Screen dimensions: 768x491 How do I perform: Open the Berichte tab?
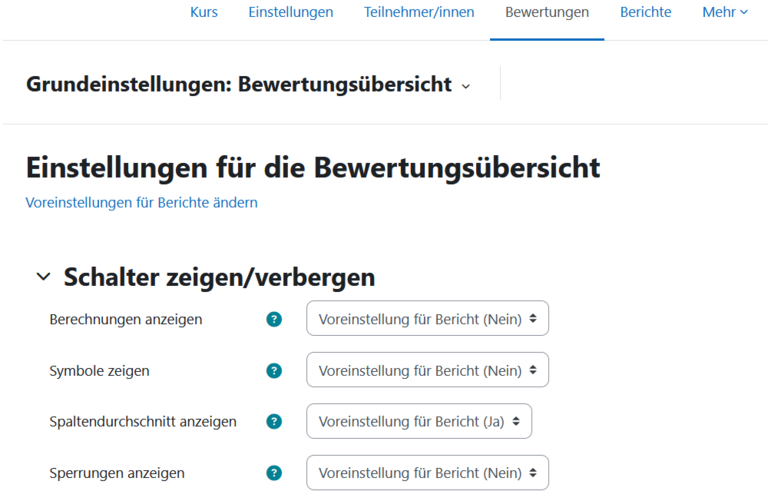tap(646, 13)
